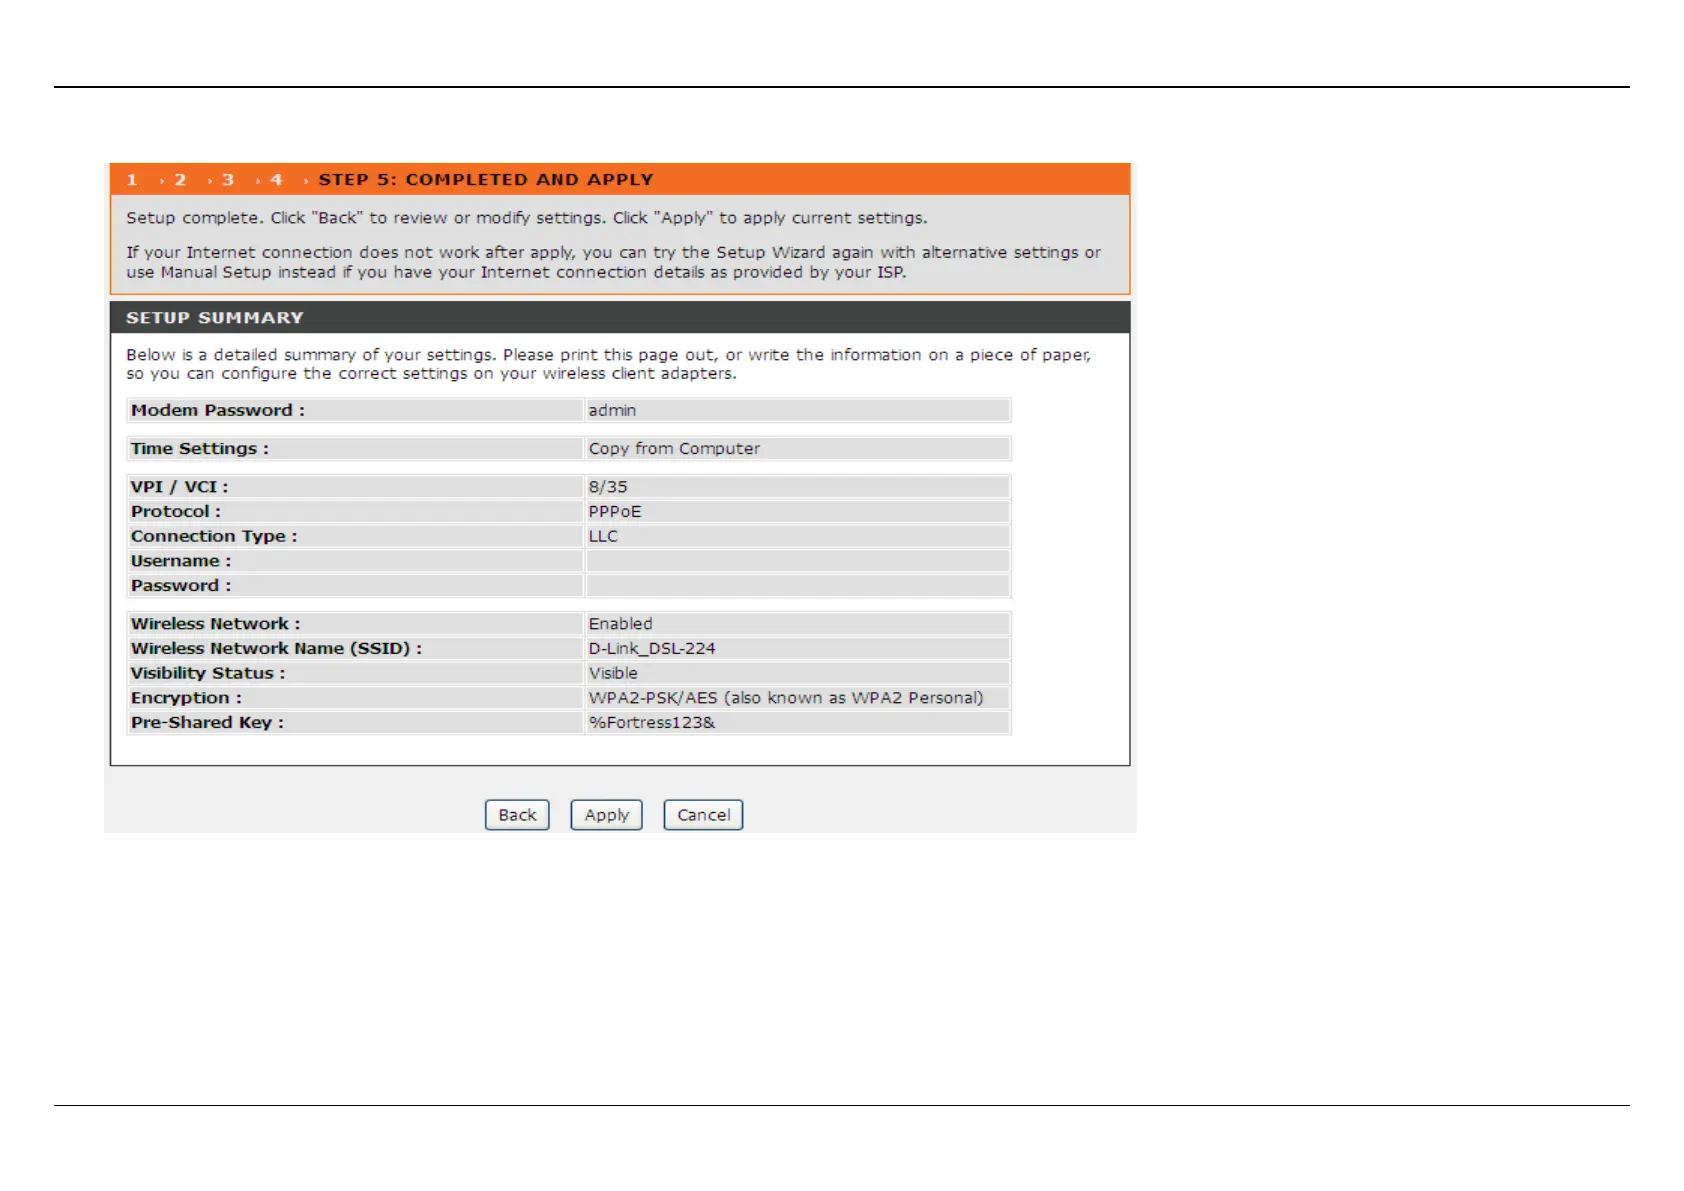Screen dimensions: 1684x1191
Task: Click the 'Wireless Network Name (SSID) :' label
Action: [x=277, y=648]
